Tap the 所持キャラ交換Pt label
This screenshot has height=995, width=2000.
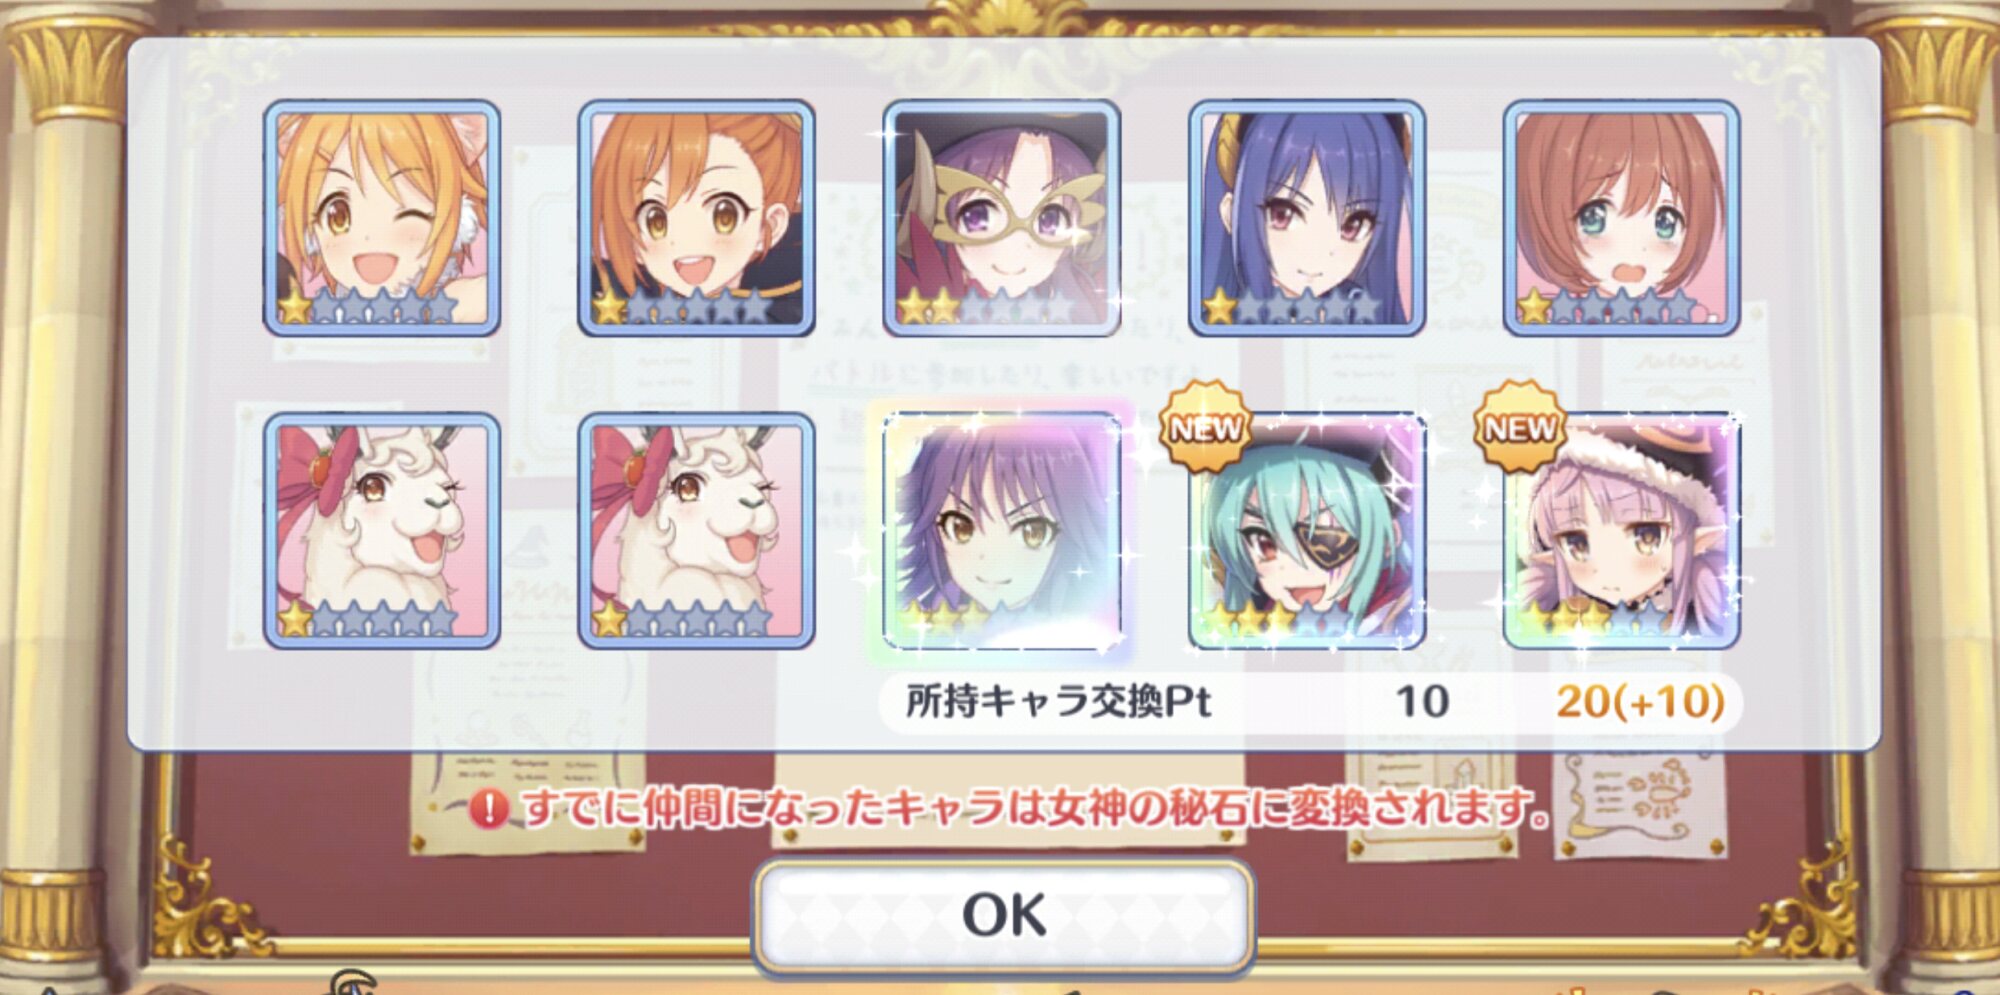[1058, 702]
